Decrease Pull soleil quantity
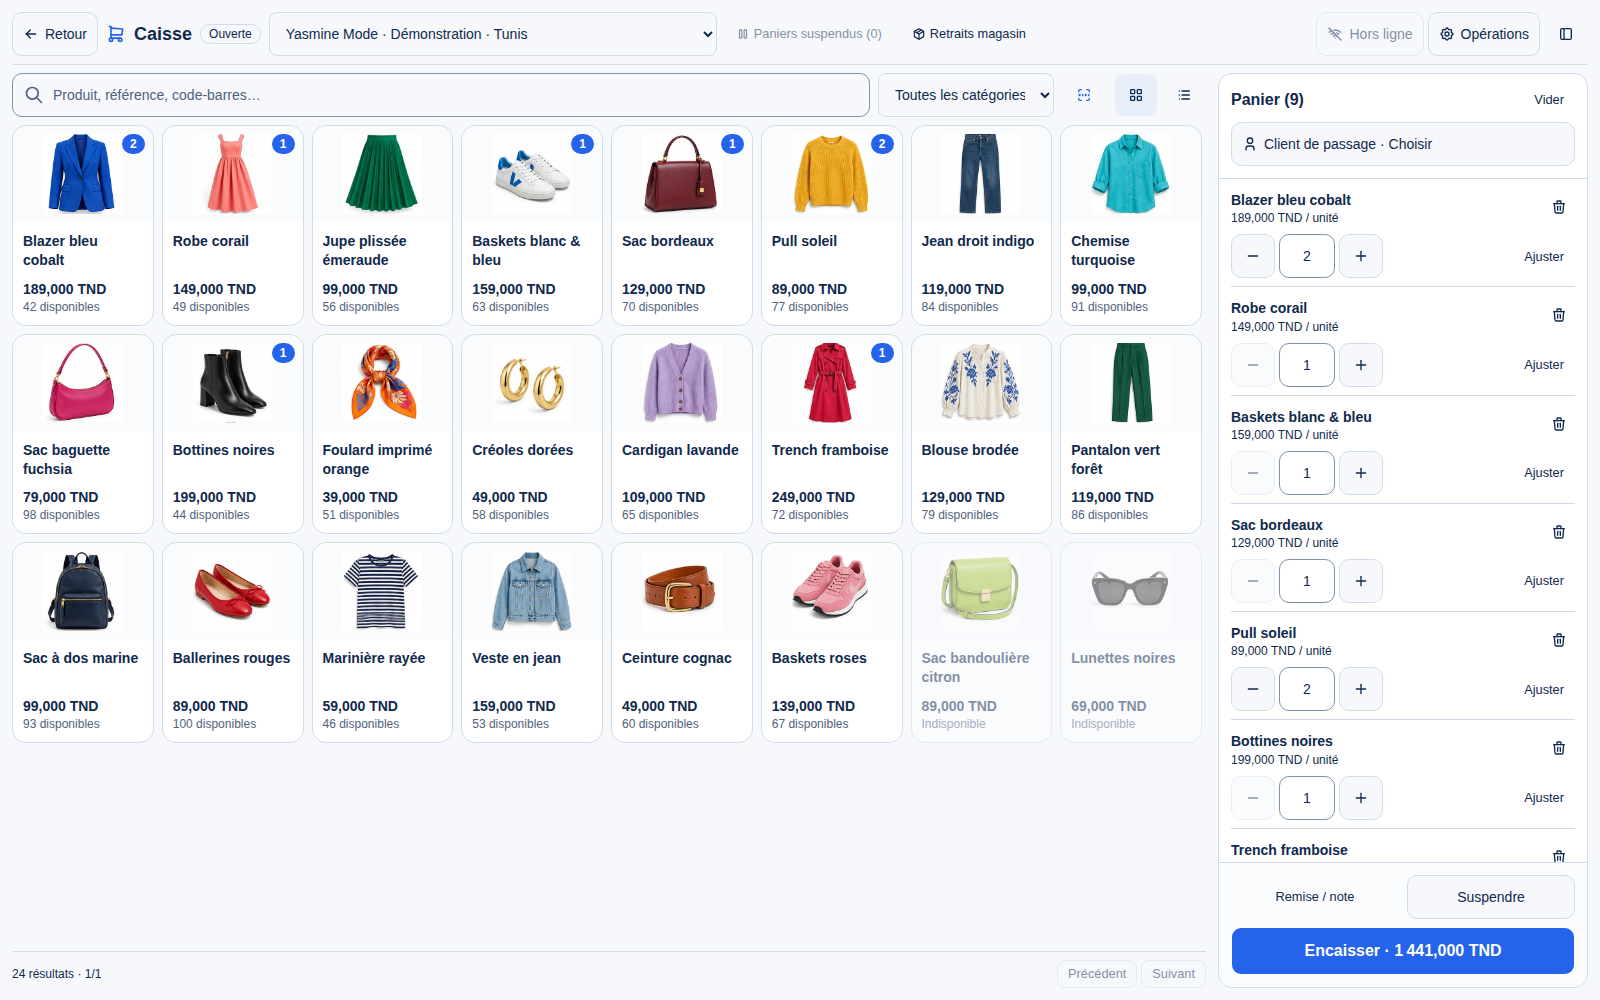 tap(1253, 689)
